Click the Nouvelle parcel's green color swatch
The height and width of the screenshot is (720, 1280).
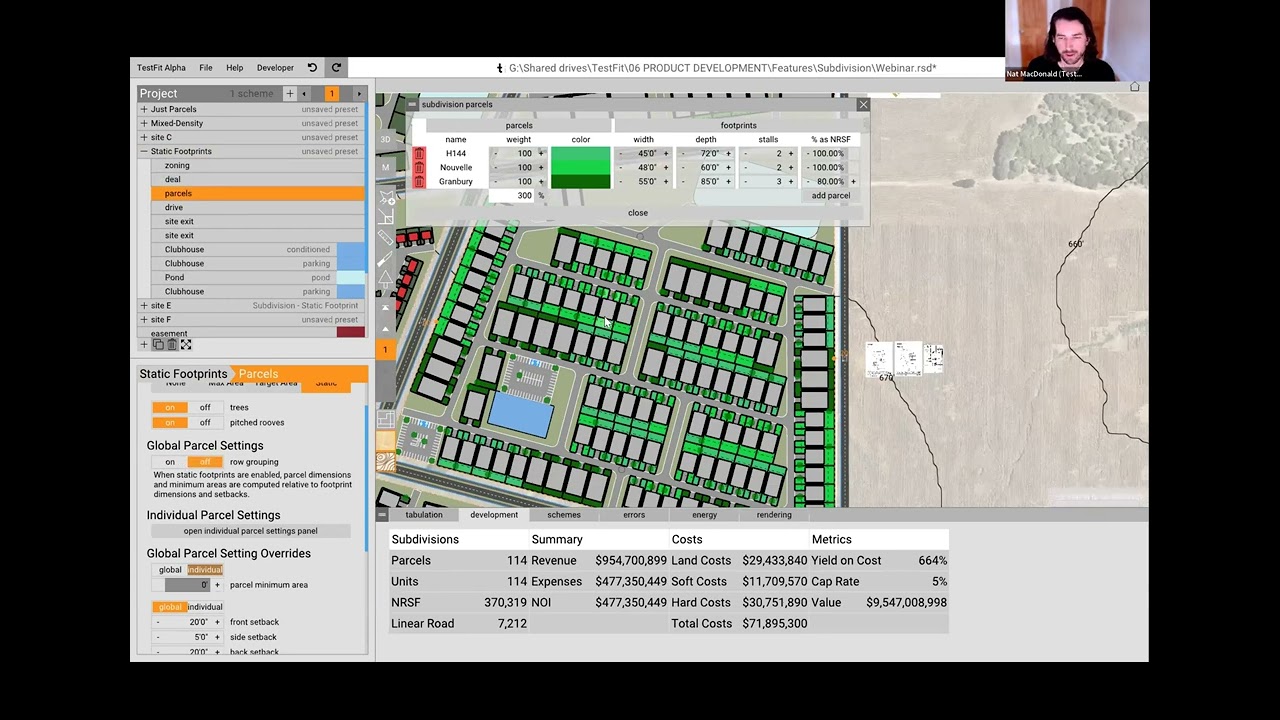click(580, 167)
